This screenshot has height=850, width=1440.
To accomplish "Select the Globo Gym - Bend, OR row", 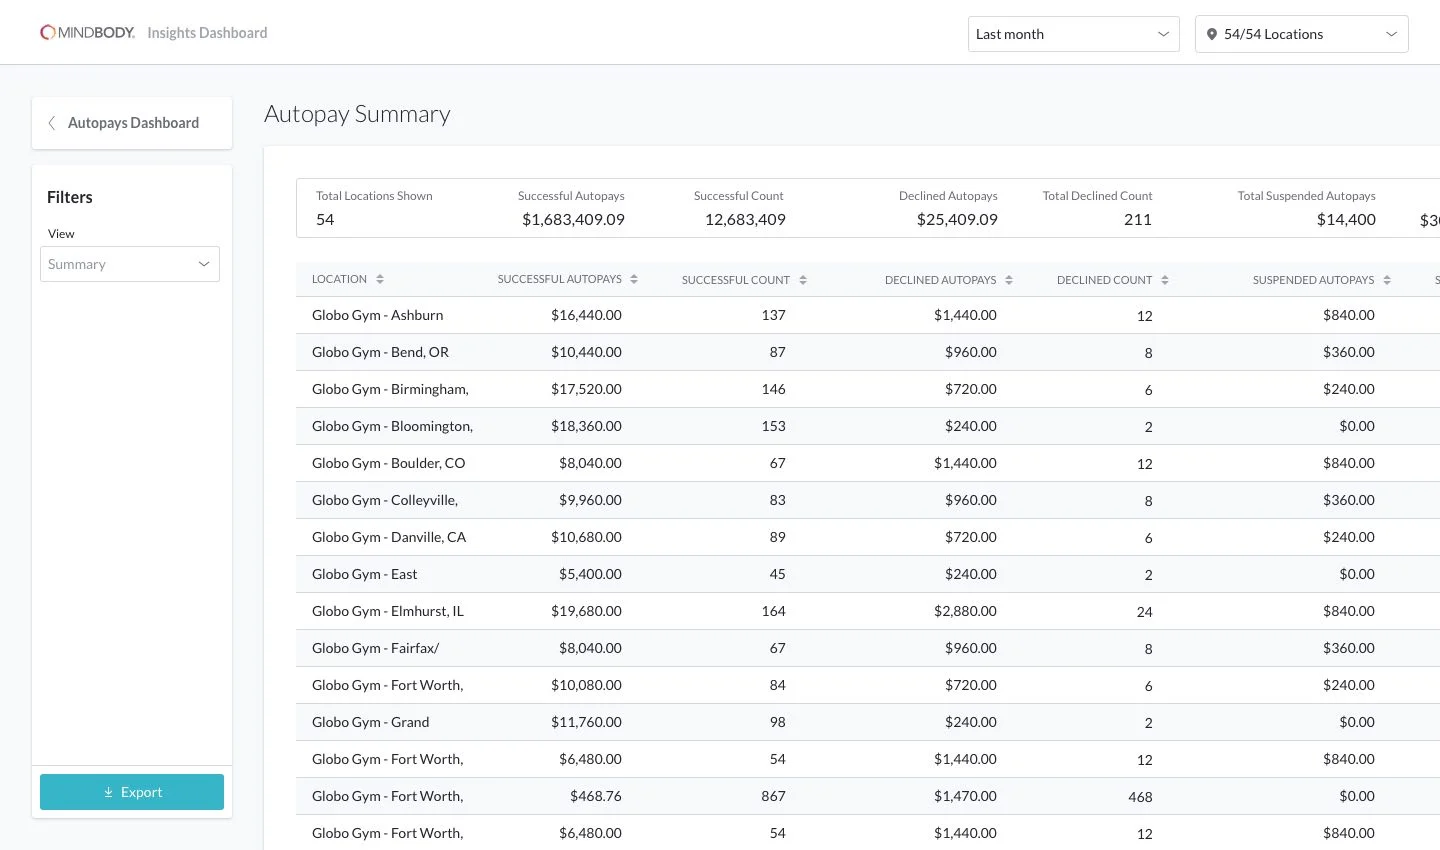I will pyautogui.click(x=868, y=352).
